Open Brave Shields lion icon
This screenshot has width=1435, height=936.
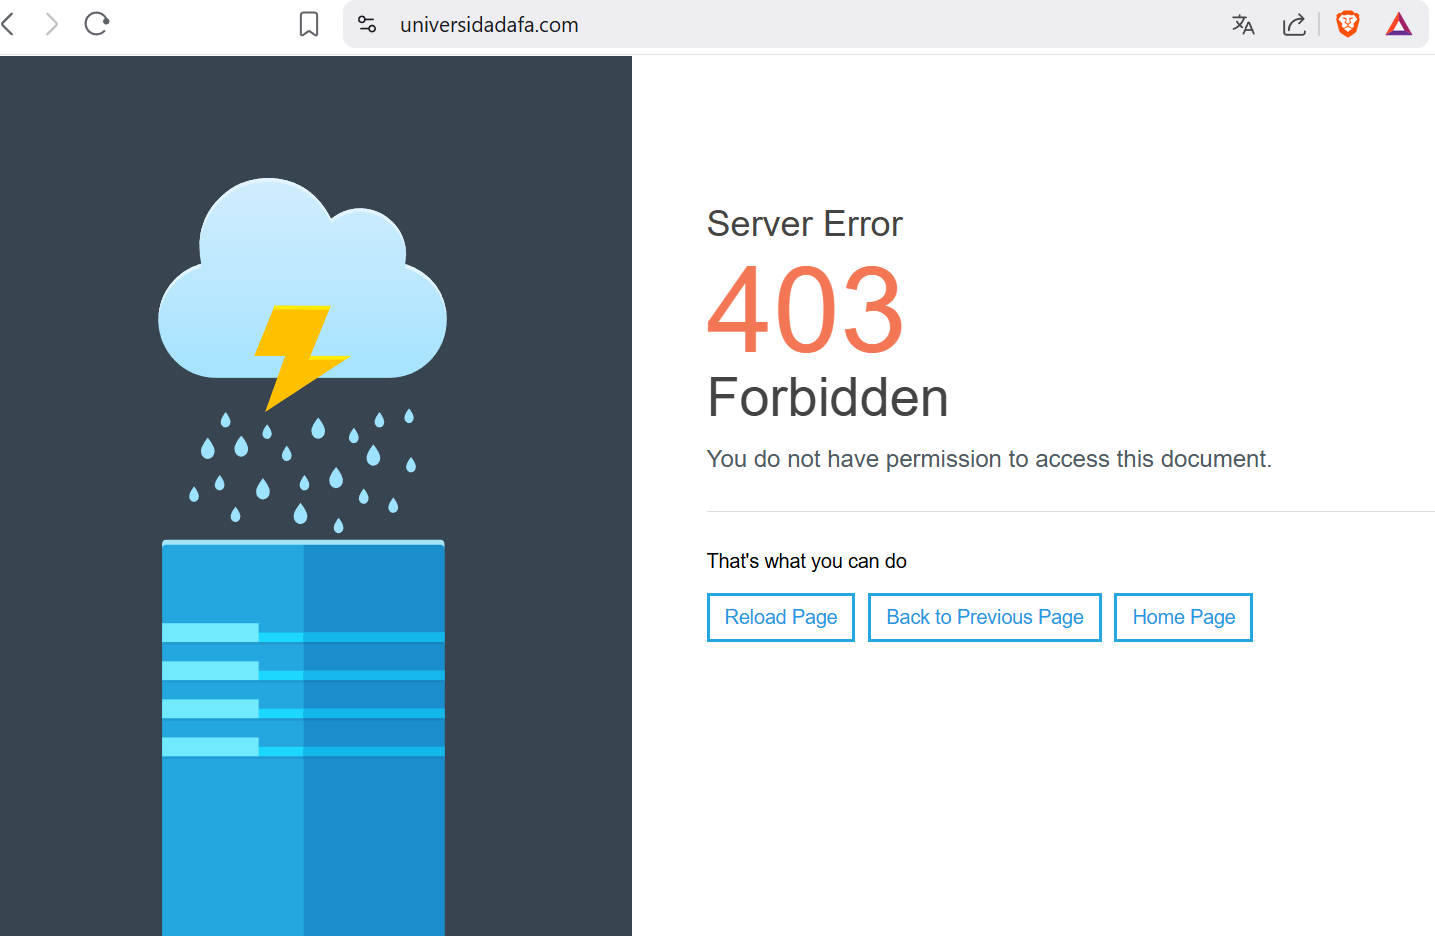[1347, 24]
